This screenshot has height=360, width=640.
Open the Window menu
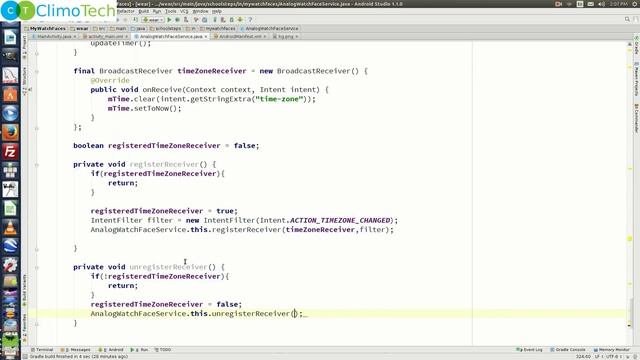200,11
